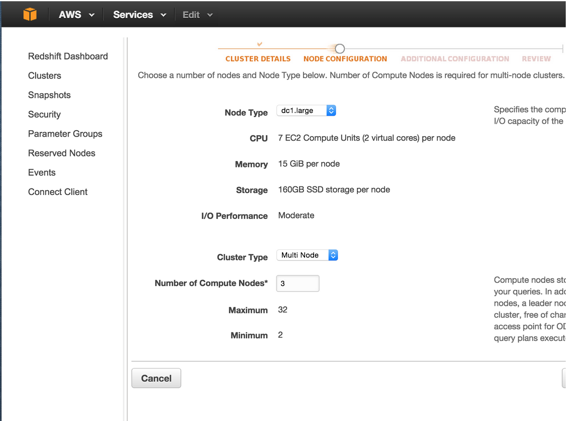Open Reserved Nodes in sidebar
Screen dimensions: 568x421
62,153
